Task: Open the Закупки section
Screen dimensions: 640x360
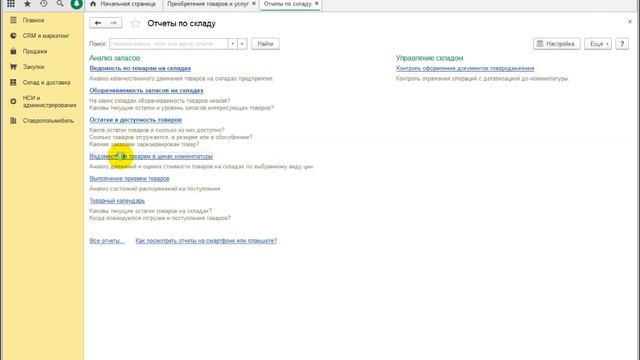Action: coord(33,67)
